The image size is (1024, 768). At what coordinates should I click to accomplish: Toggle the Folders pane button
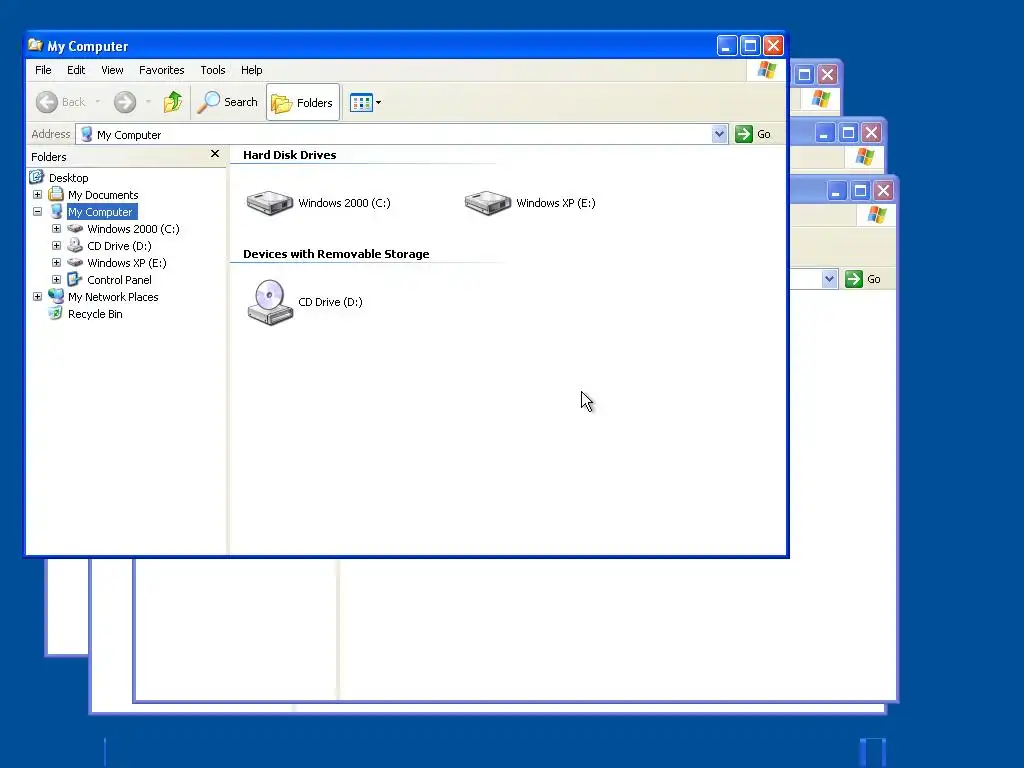[x=303, y=103]
